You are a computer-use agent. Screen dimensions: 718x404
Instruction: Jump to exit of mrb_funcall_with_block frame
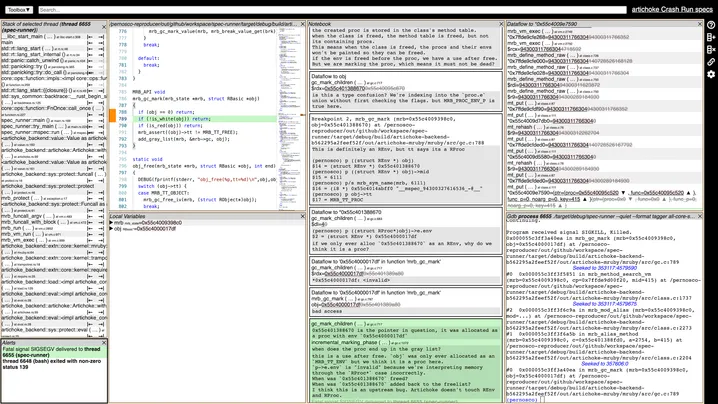[x=101, y=222]
